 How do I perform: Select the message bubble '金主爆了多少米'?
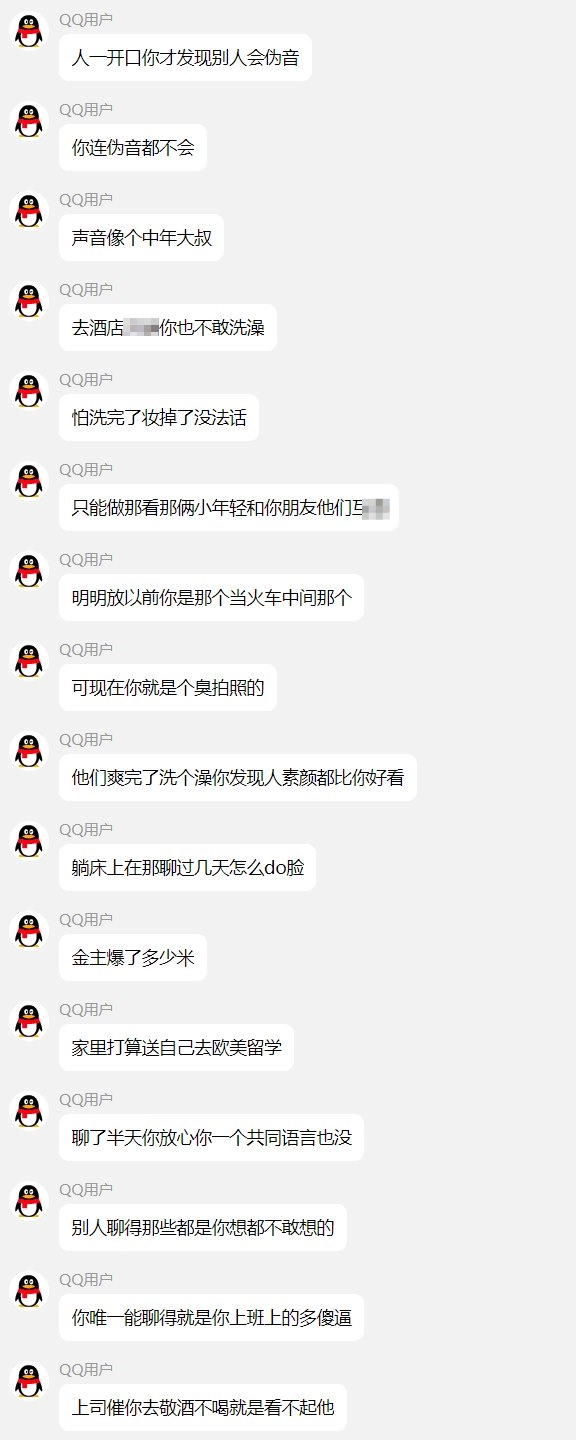coord(133,958)
